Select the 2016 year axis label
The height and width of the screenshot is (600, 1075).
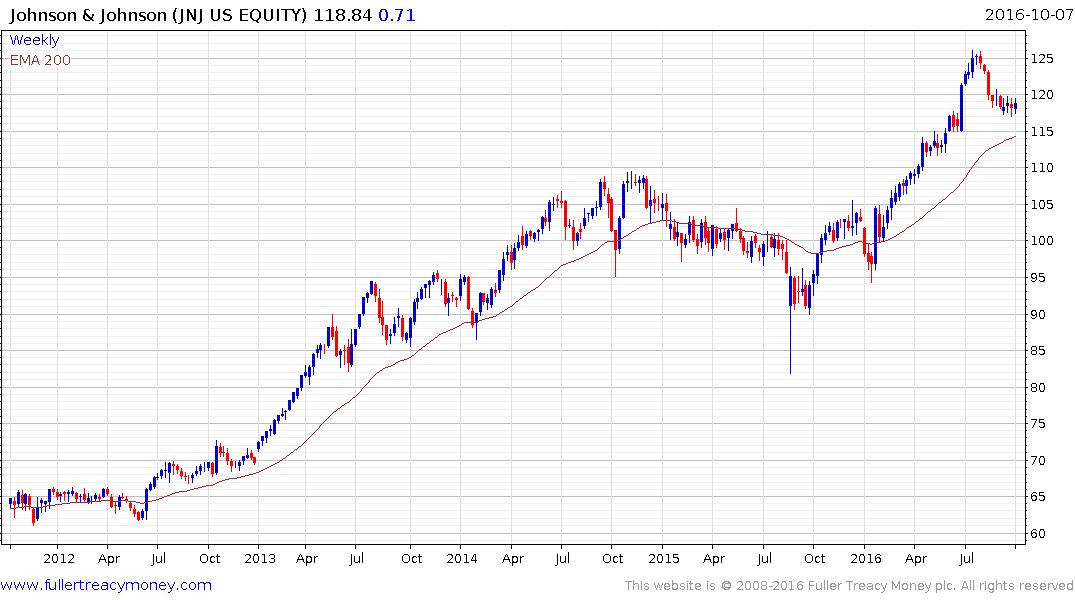(866, 559)
